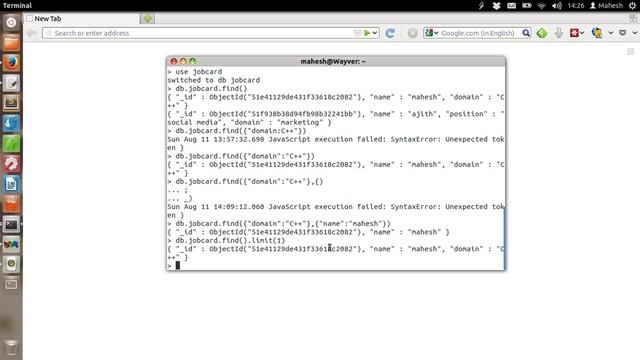Image resolution: width=640 pixels, height=360 pixels.
Task: Click the 'social media' marketing result line
Action: [x=249, y=122]
